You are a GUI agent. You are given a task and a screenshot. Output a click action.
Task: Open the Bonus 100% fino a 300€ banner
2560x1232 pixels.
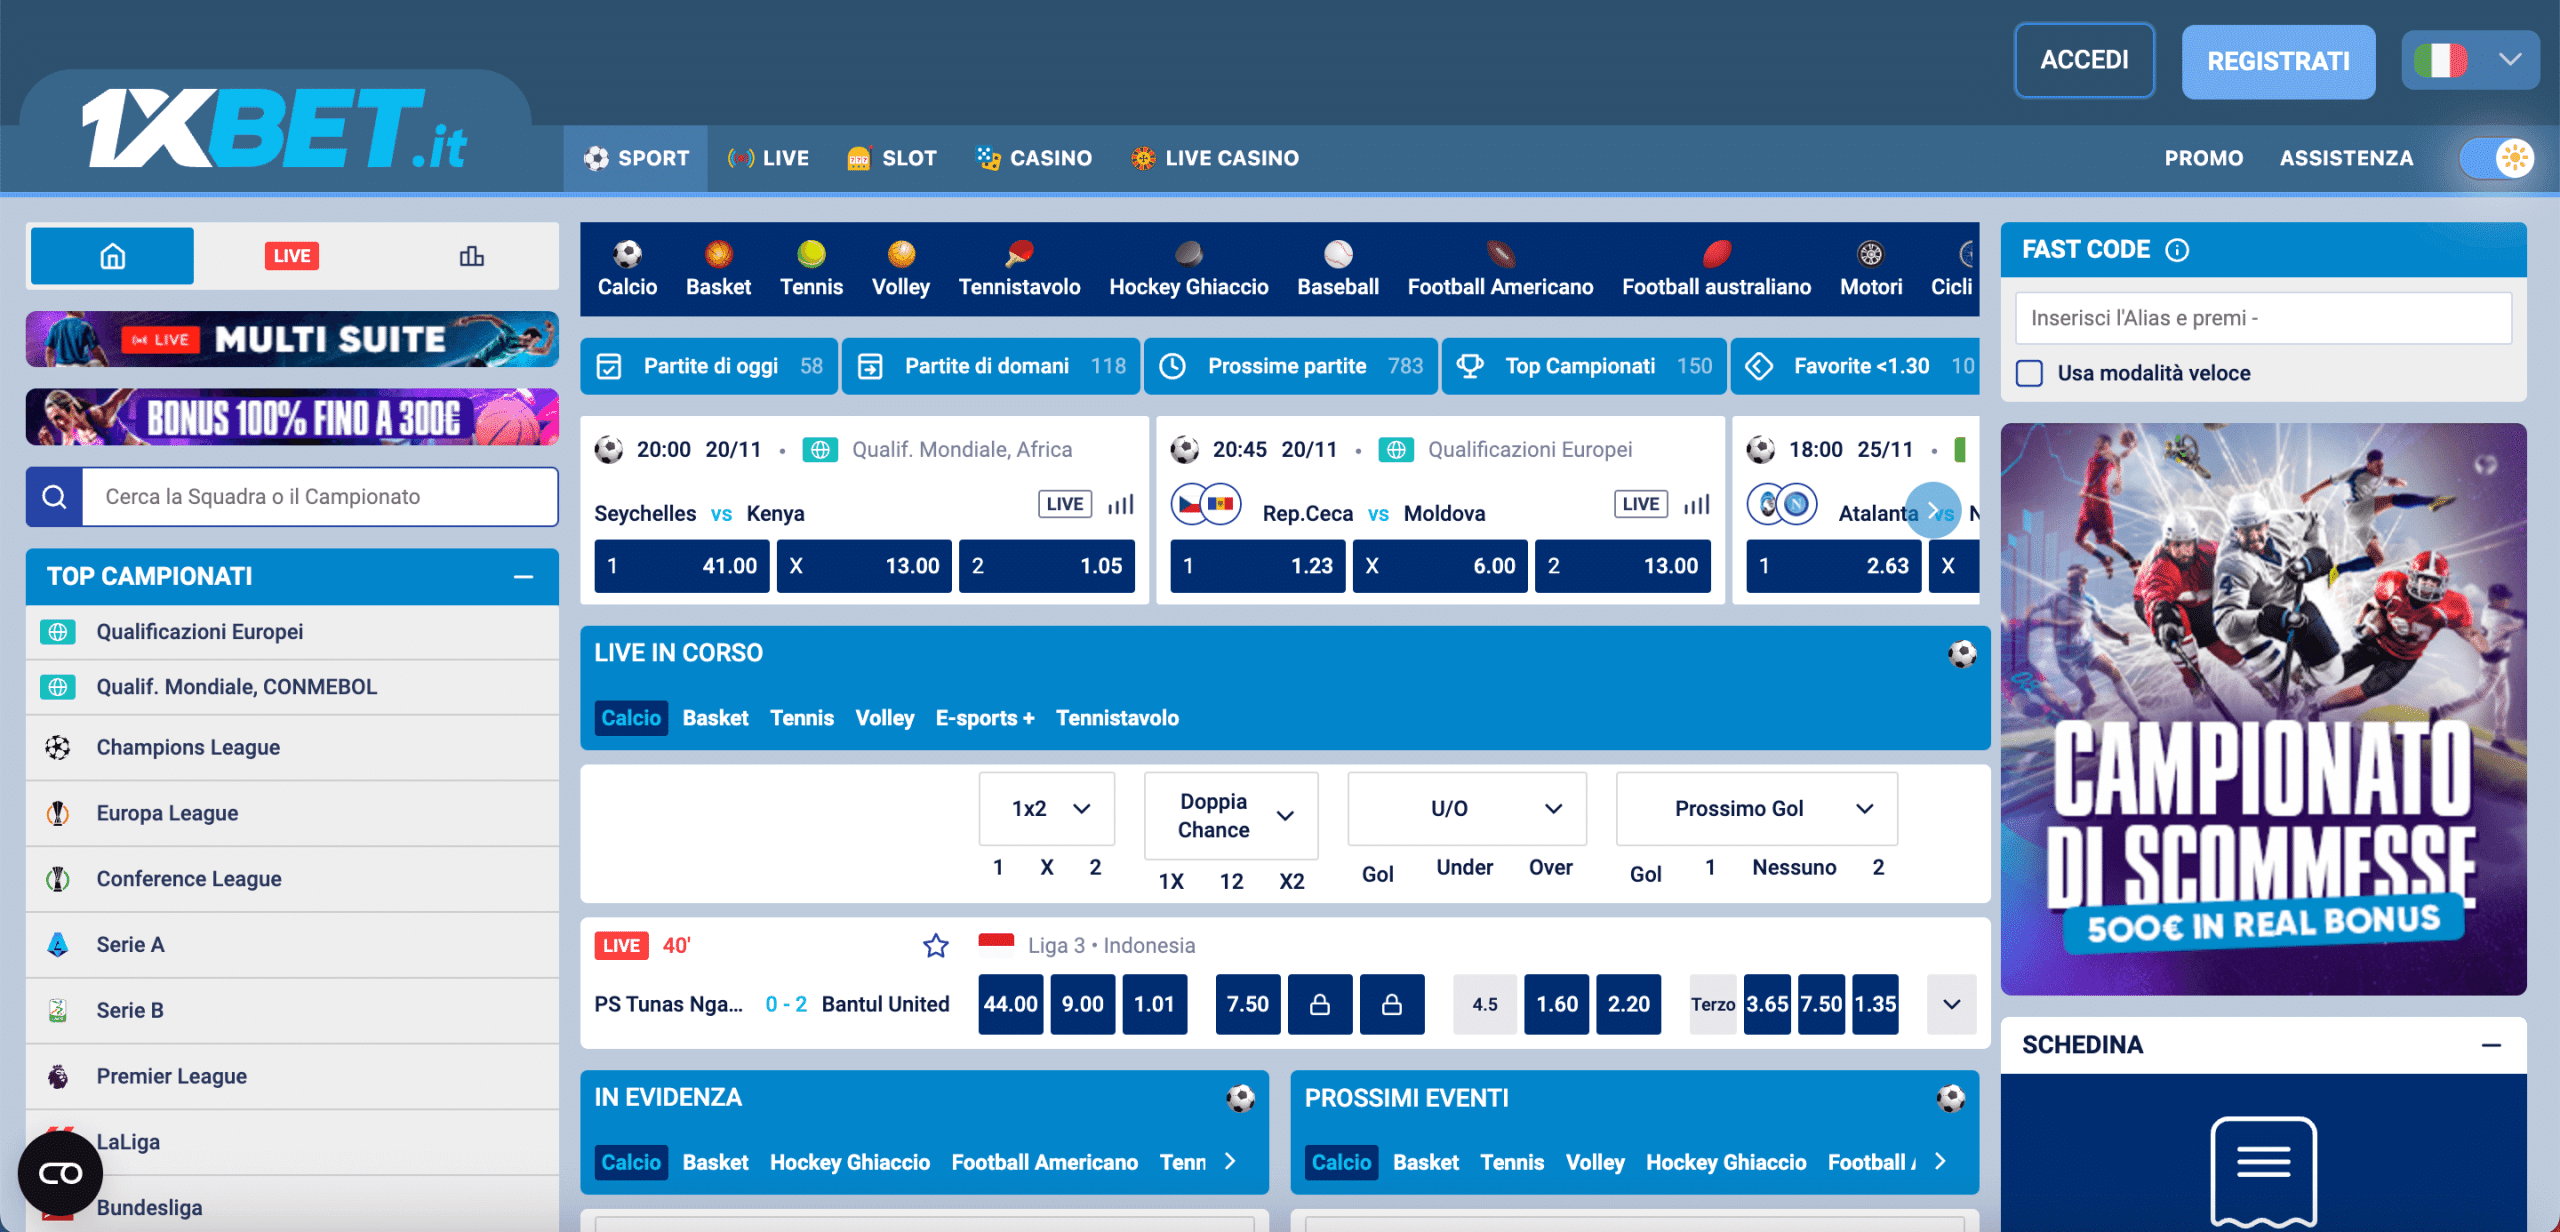click(x=292, y=417)
